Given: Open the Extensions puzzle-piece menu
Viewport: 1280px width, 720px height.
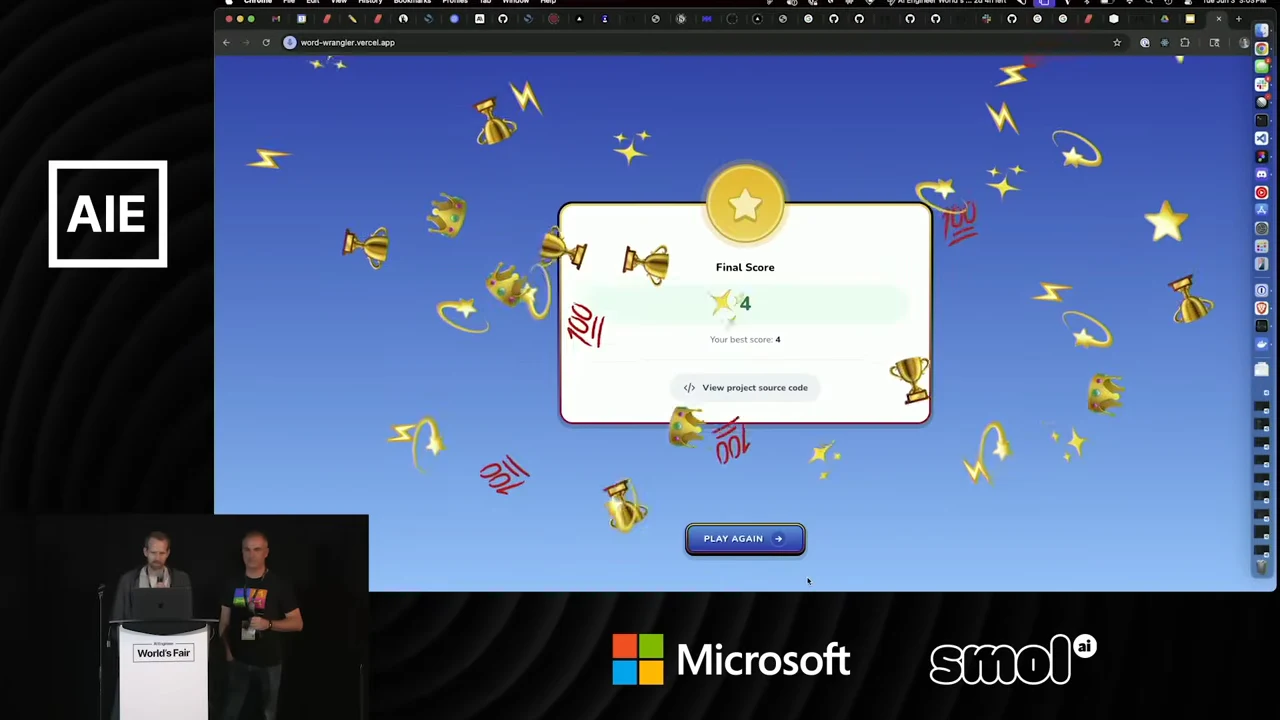Looking at the screenshot, I should pyautogui.click(x=1185, y=43).
